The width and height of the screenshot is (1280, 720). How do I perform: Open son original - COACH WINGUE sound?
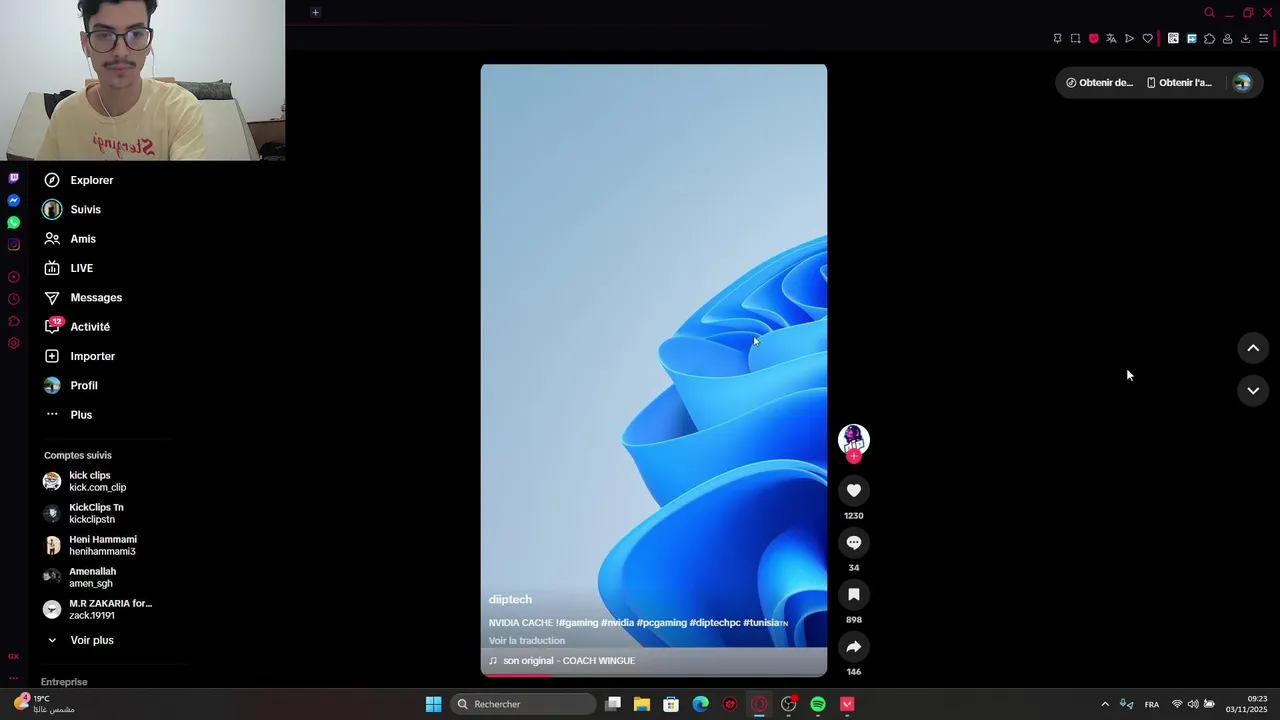click(x=562, y=660)
